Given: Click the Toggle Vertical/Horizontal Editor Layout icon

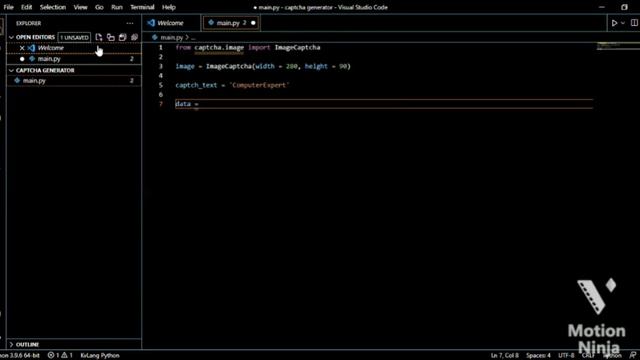Looking at the screenshot, I should click(111, 37).
